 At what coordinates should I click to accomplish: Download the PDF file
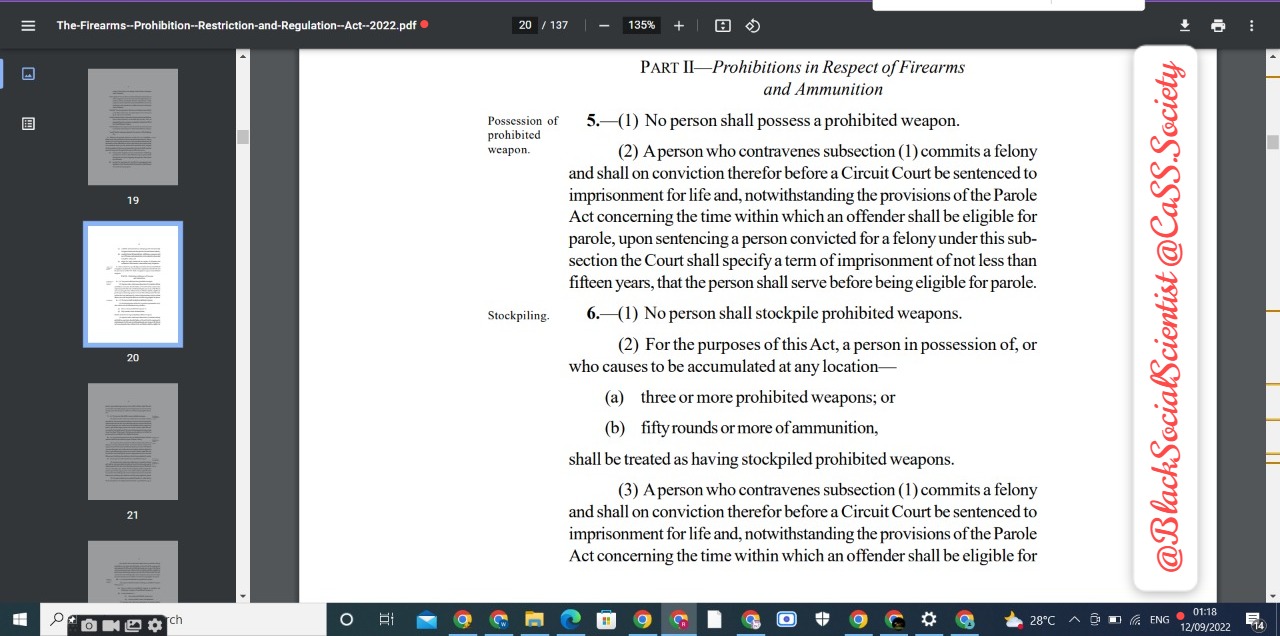(1185, 25)
